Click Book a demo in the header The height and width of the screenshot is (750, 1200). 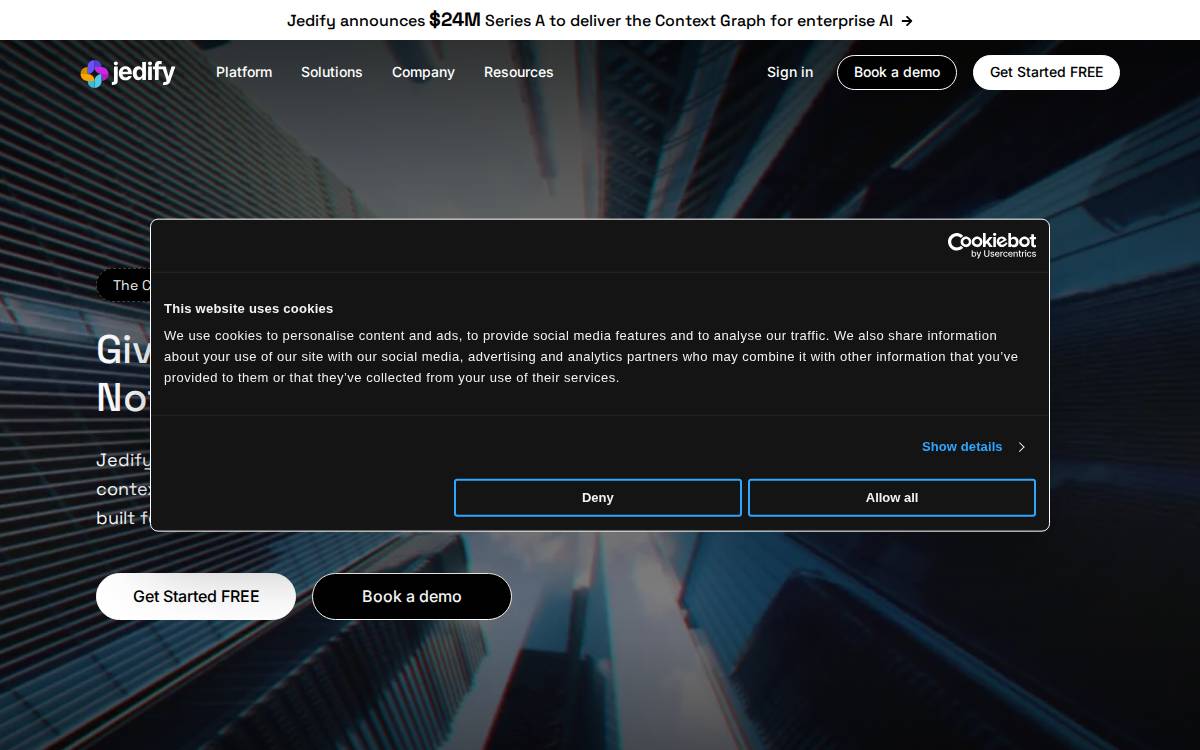tap(897, 72)
